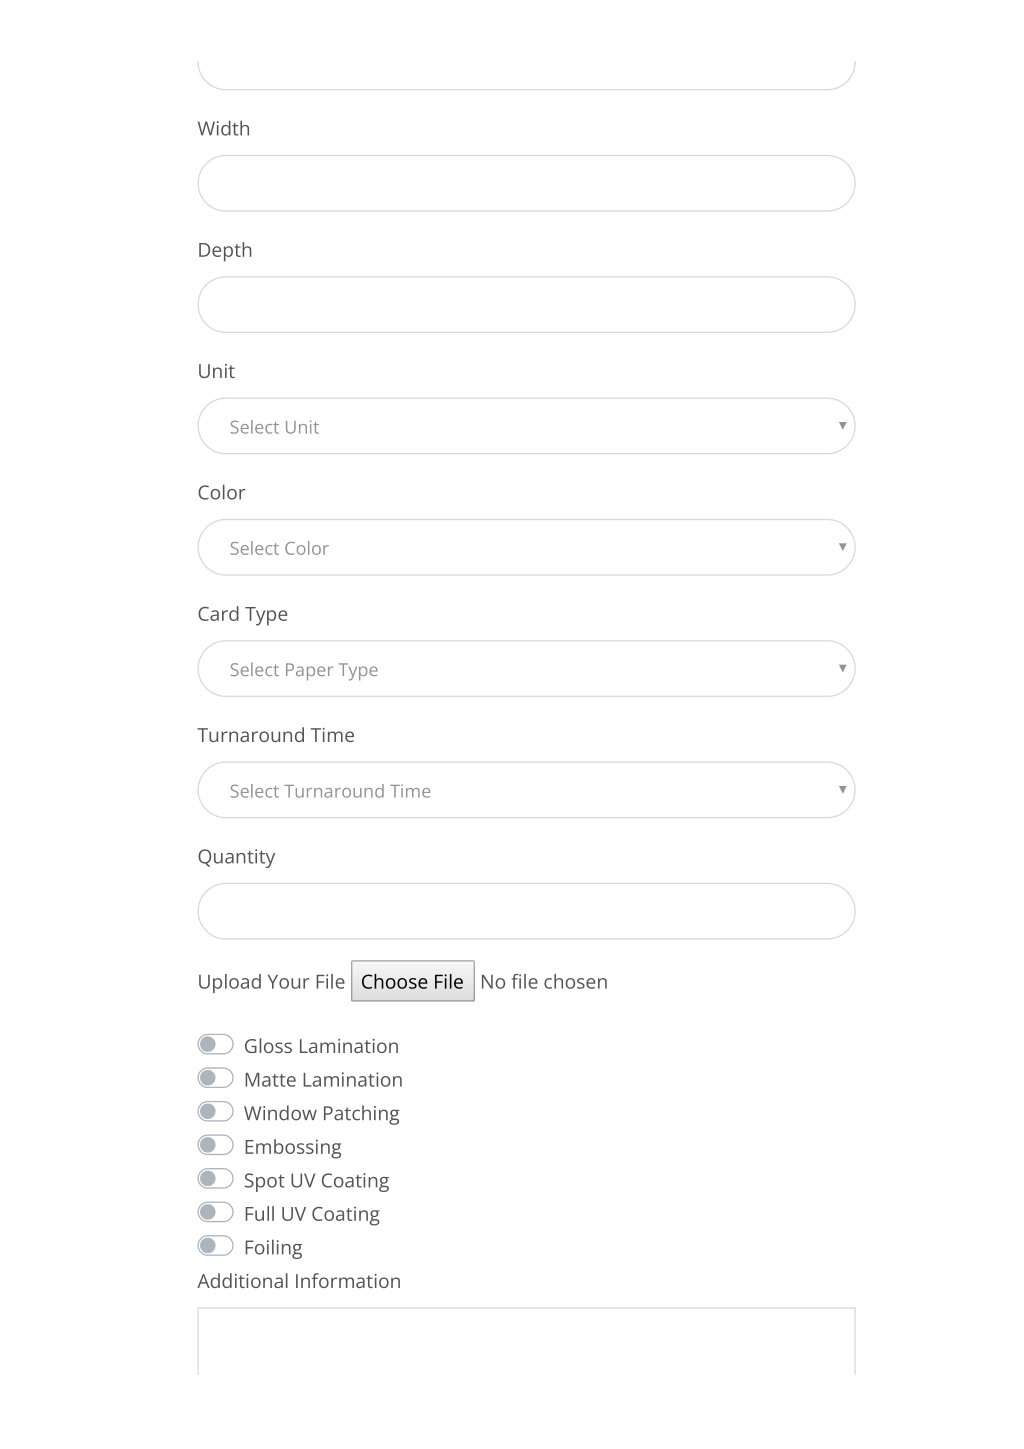The width and height of the screenshot is (1024, 1449).
Task: Open the Select Unit dropdown
Action: [526, 426]
